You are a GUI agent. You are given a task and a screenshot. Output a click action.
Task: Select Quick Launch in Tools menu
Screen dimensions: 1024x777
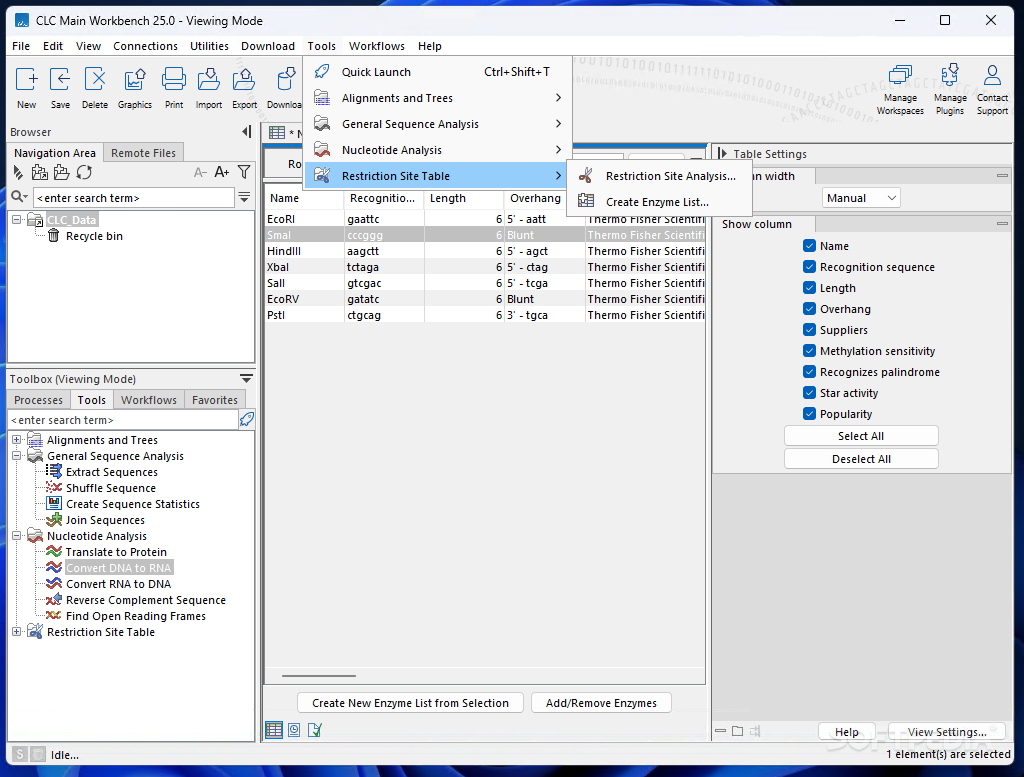438,72
